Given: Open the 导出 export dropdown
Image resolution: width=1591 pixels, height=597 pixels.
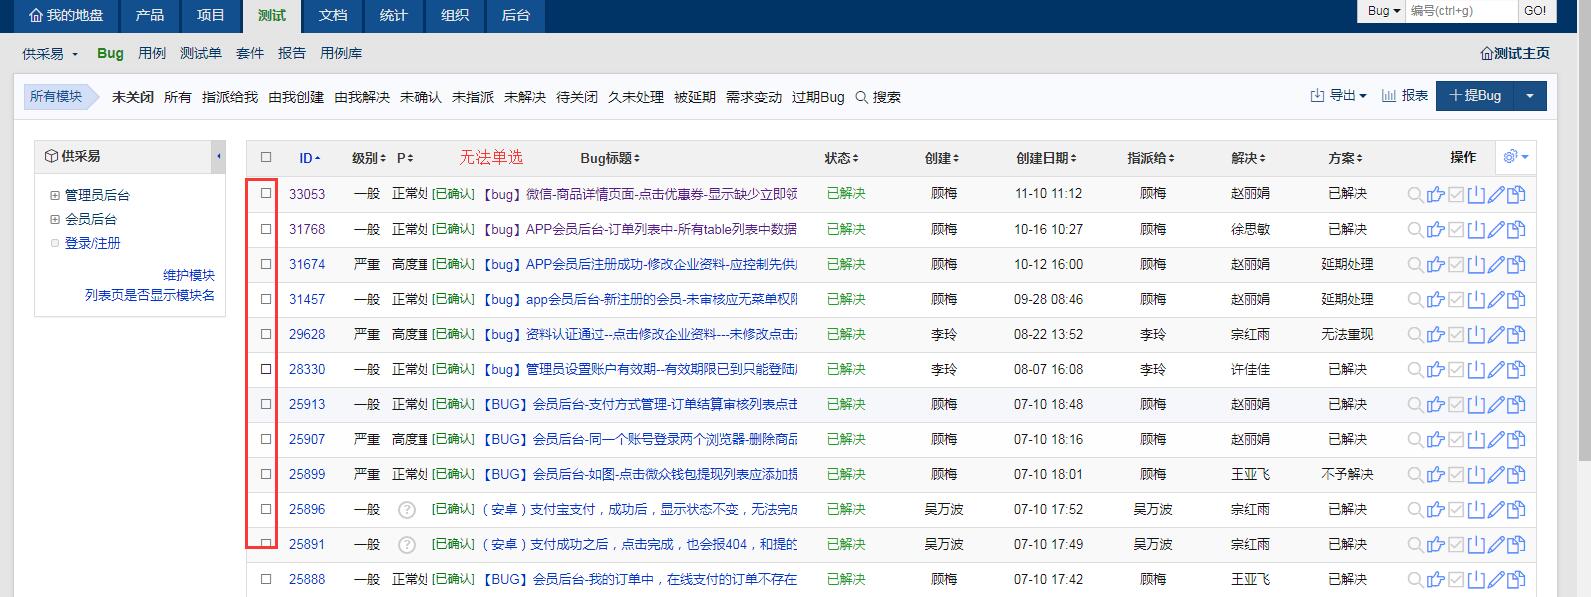Looking at the screenshot, I should (x=1338, y=96).
